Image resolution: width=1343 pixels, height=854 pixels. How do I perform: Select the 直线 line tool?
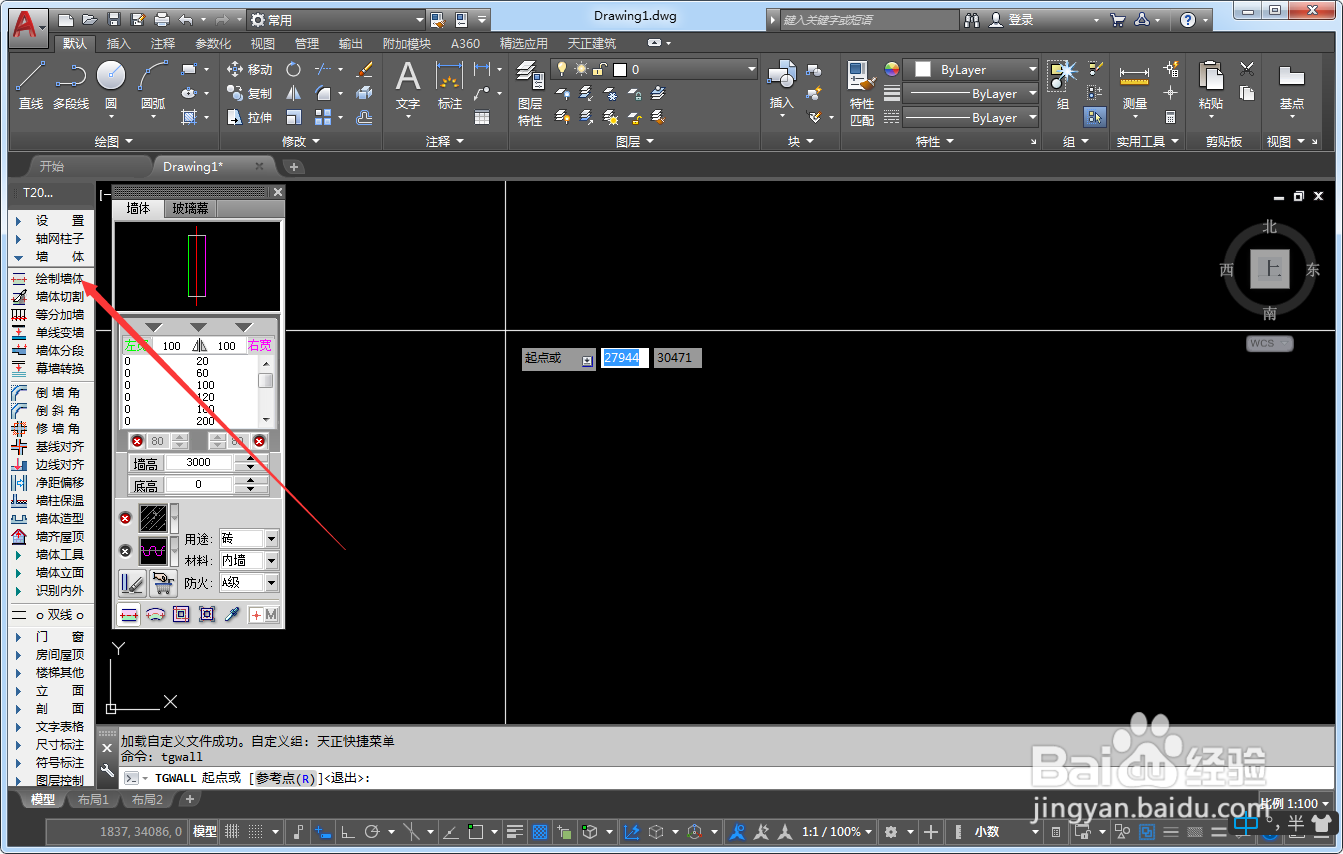(30, 84)
